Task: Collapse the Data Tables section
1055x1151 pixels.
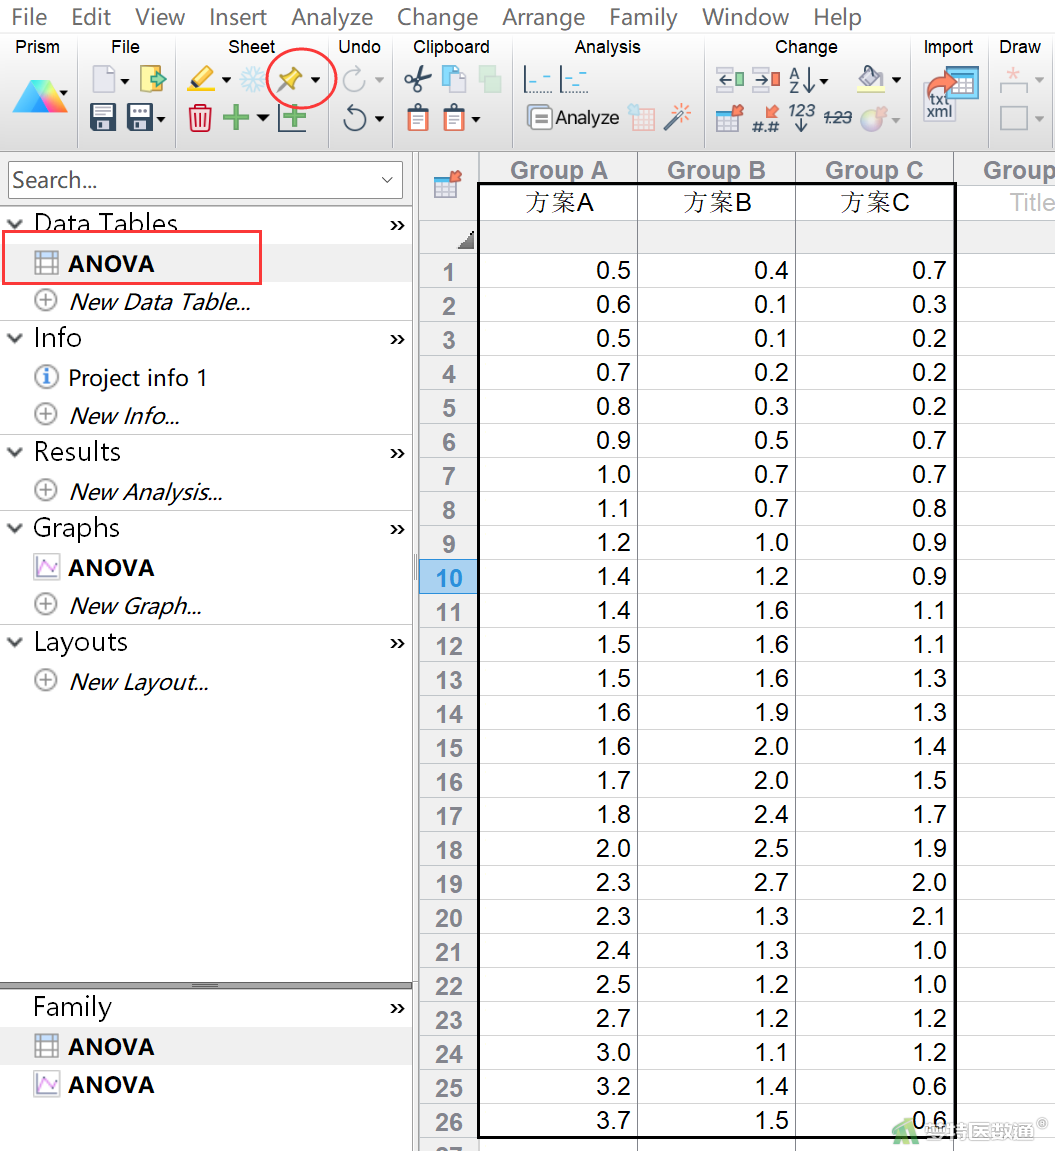Action: click(x=15, y=222)
